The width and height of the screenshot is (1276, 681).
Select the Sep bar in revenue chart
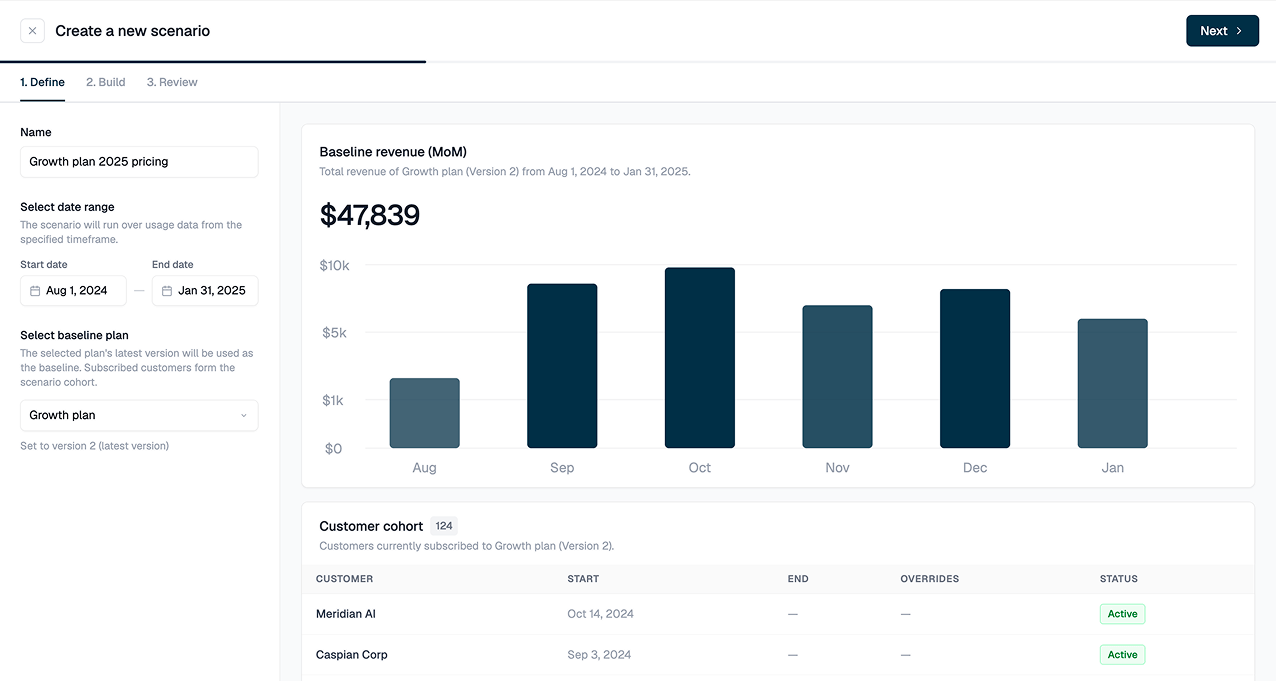(562, 366)
